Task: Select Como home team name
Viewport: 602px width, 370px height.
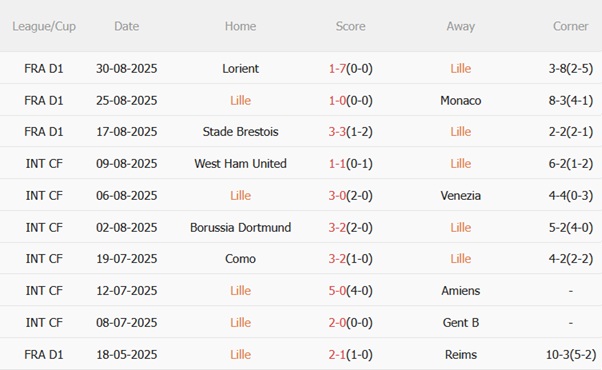Action: 240,259
